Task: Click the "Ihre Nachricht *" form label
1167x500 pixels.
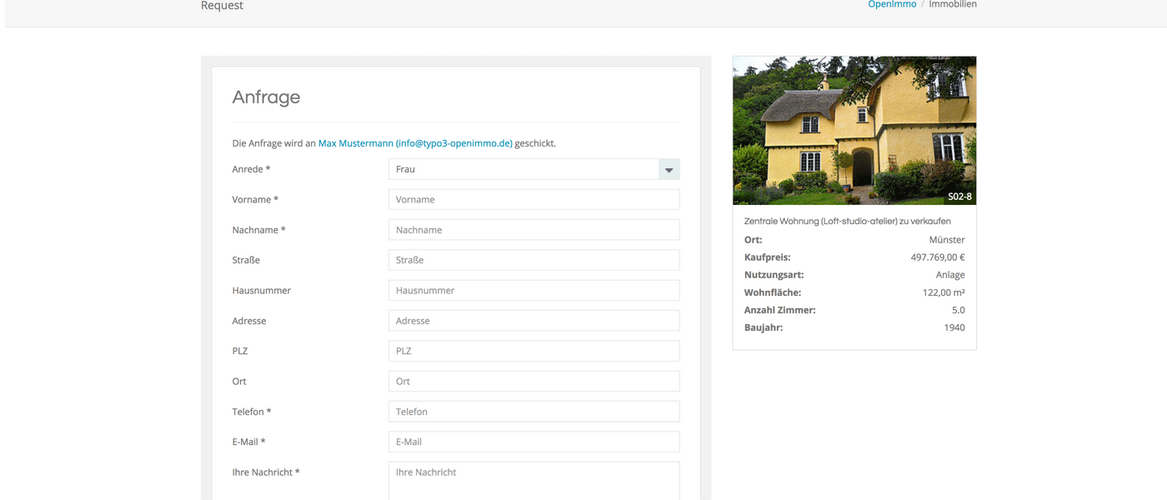Action: point(266,472)
